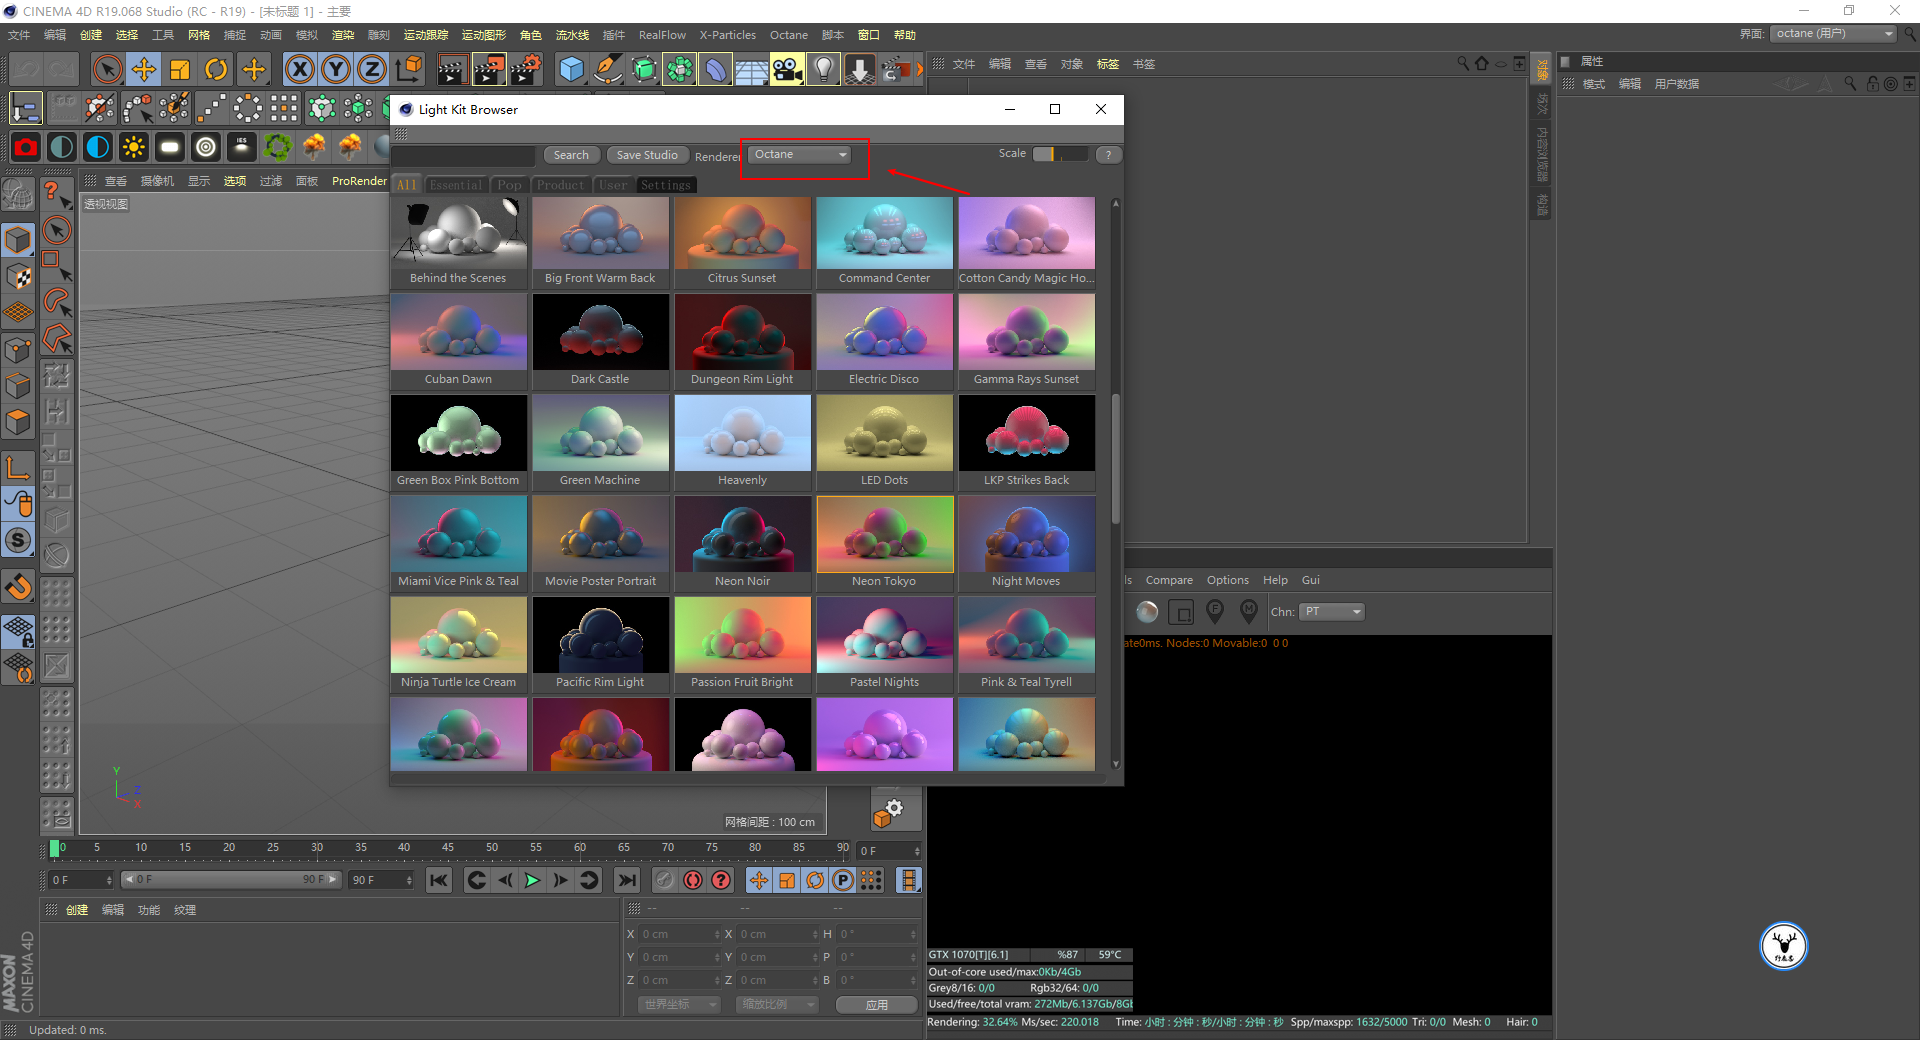Switch to Points mode in left sidebar
1920x1040 pixels.
coord(19,350)
